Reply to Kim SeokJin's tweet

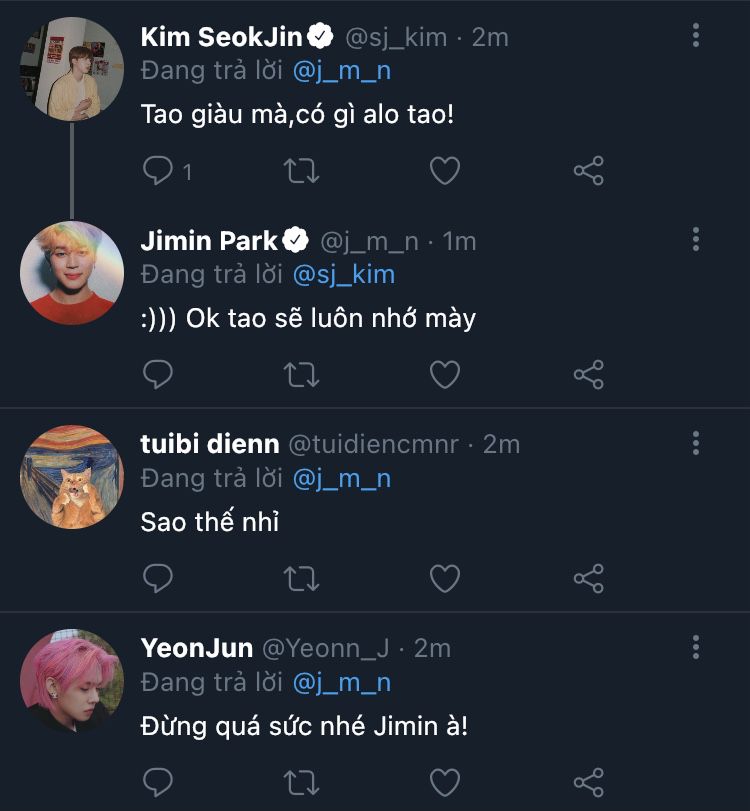point(158,171)
